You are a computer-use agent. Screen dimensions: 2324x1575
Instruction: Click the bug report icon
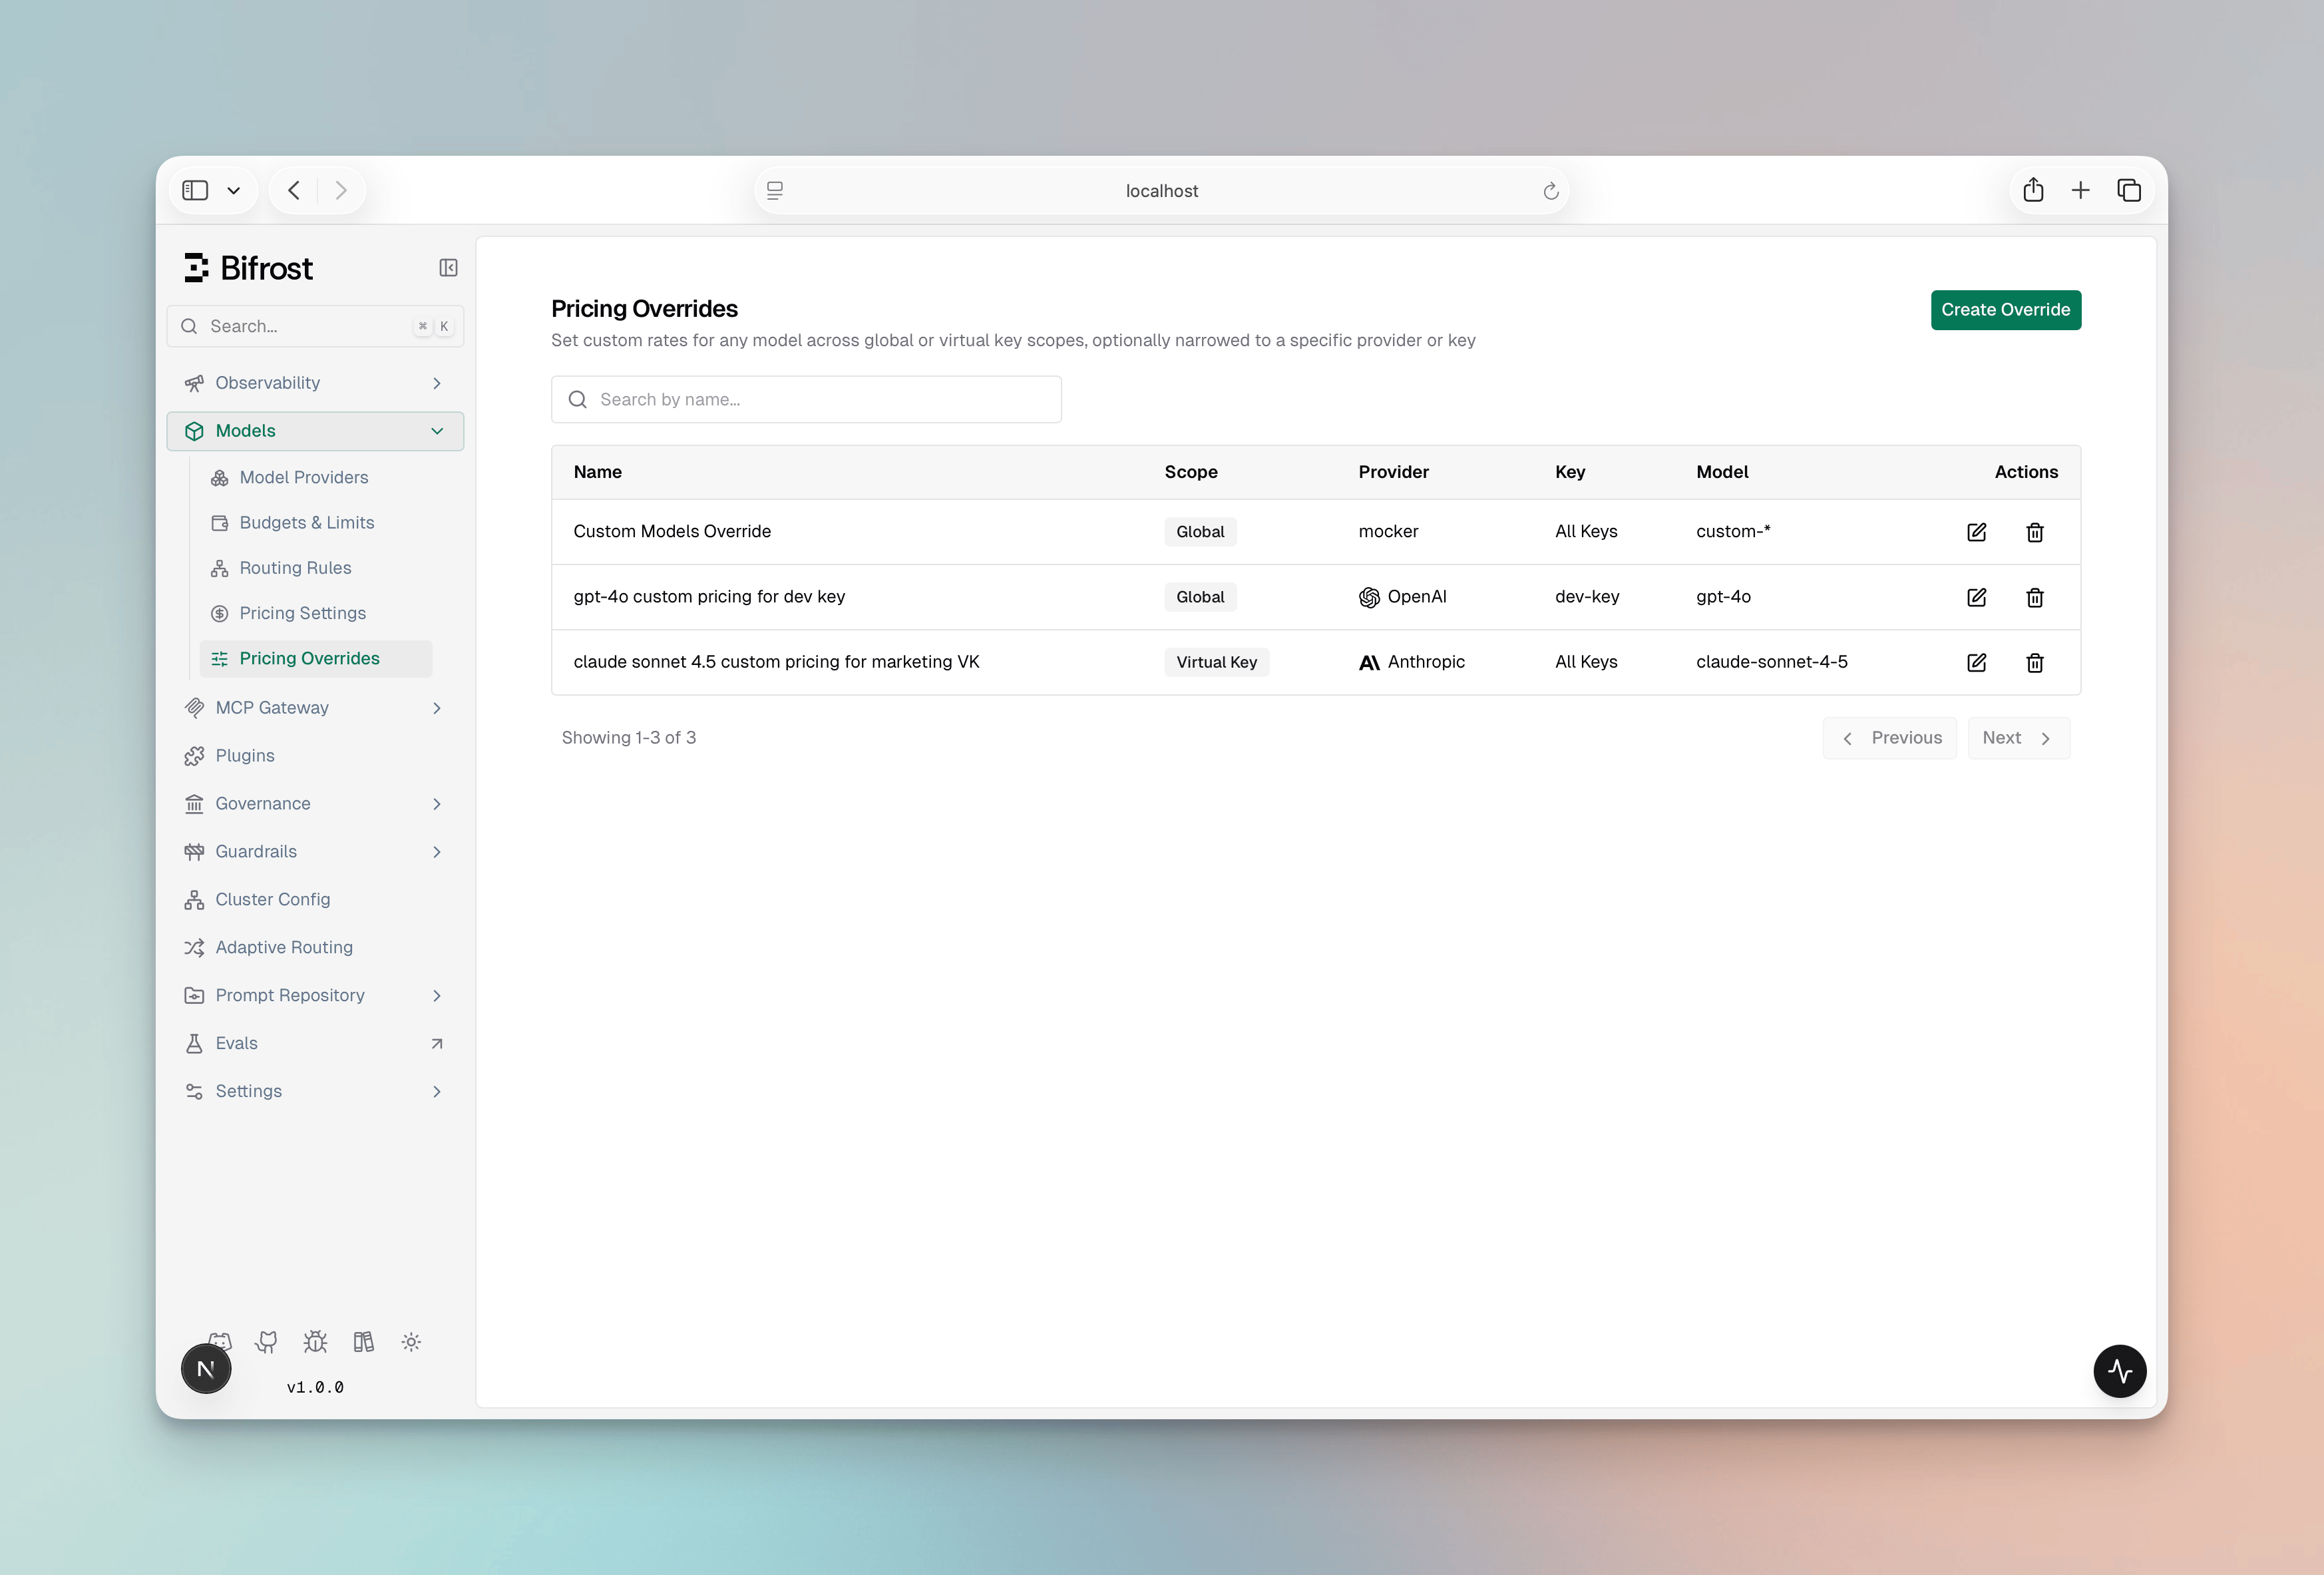[x=315, y=1341]
